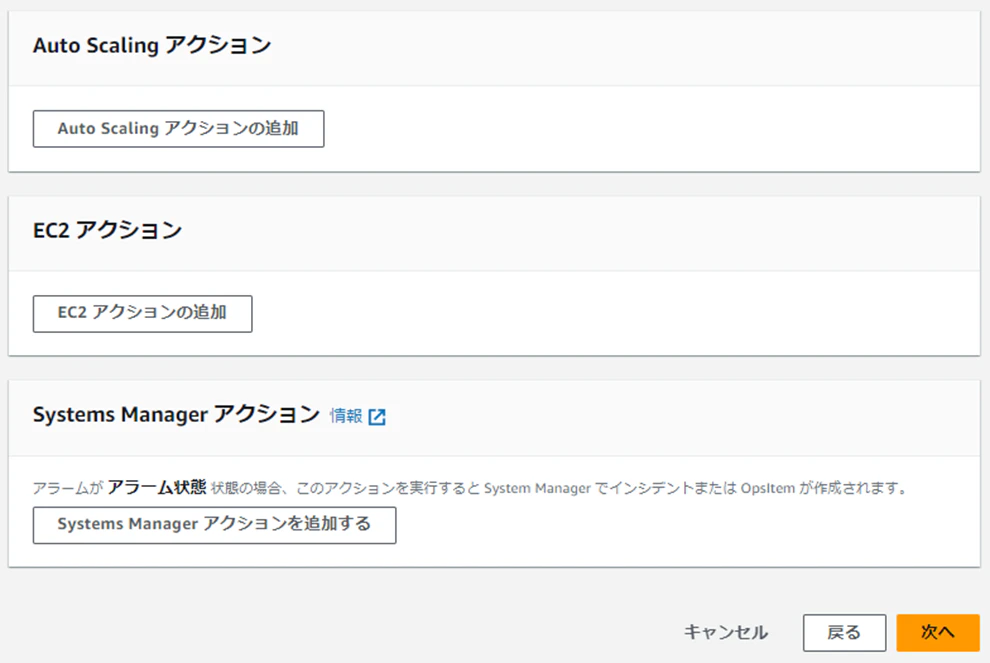Screen dimensions: 990x663
Task: Select the EC2 アクション section heading
Action: pyautogui.click(x=107, y=230)
